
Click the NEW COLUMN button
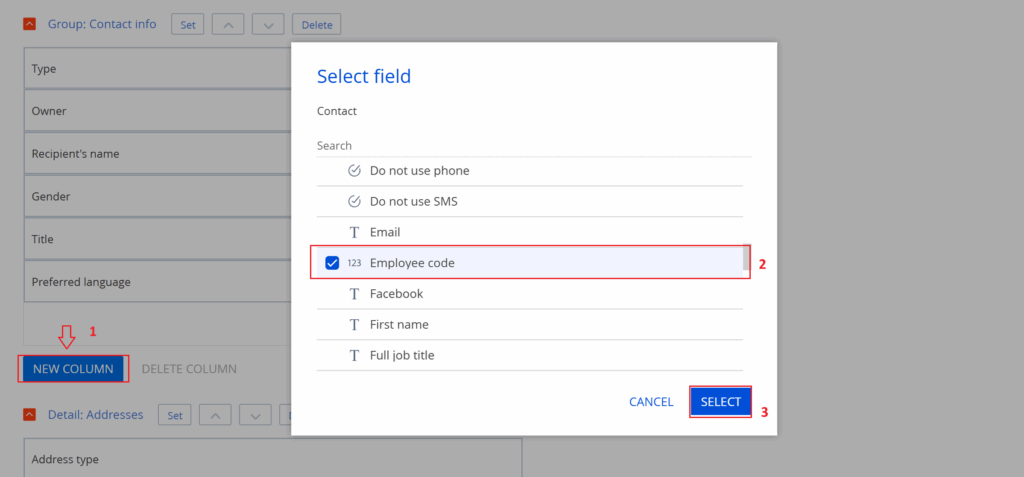[x=73, y=369]
